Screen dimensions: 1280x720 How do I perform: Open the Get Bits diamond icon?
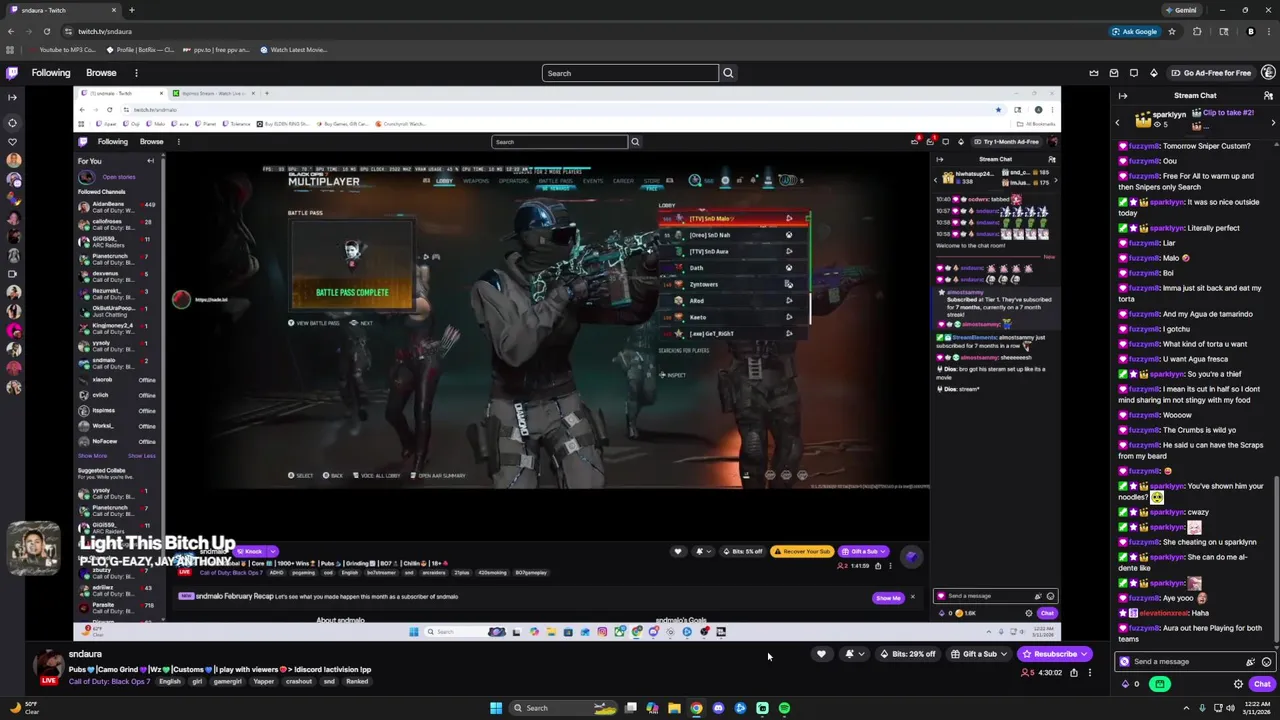1153,73
